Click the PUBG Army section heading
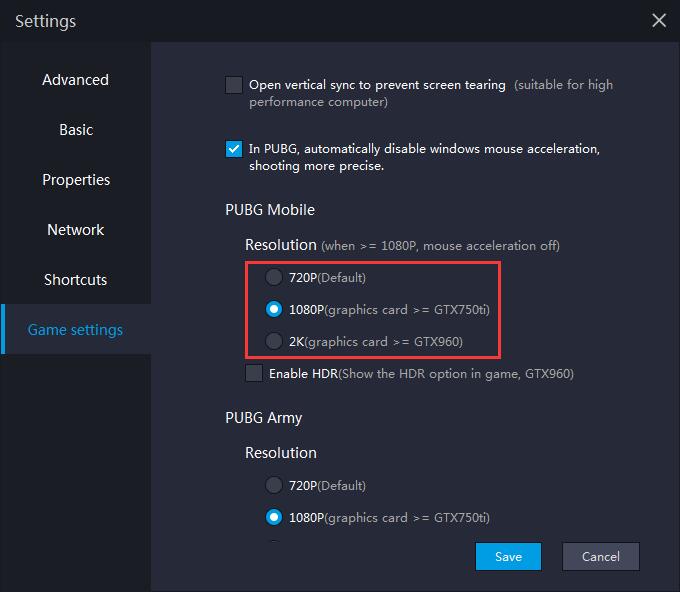Screen dimensions: 680x592 tap(264, 418)
